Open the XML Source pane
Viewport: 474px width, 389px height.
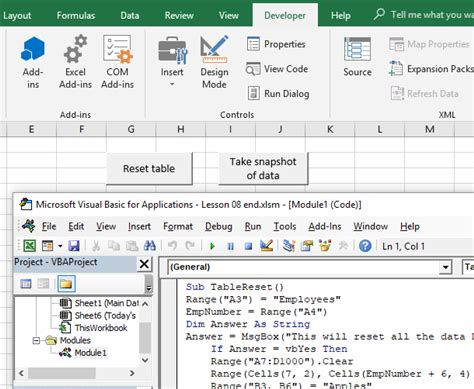coord(357,57)
